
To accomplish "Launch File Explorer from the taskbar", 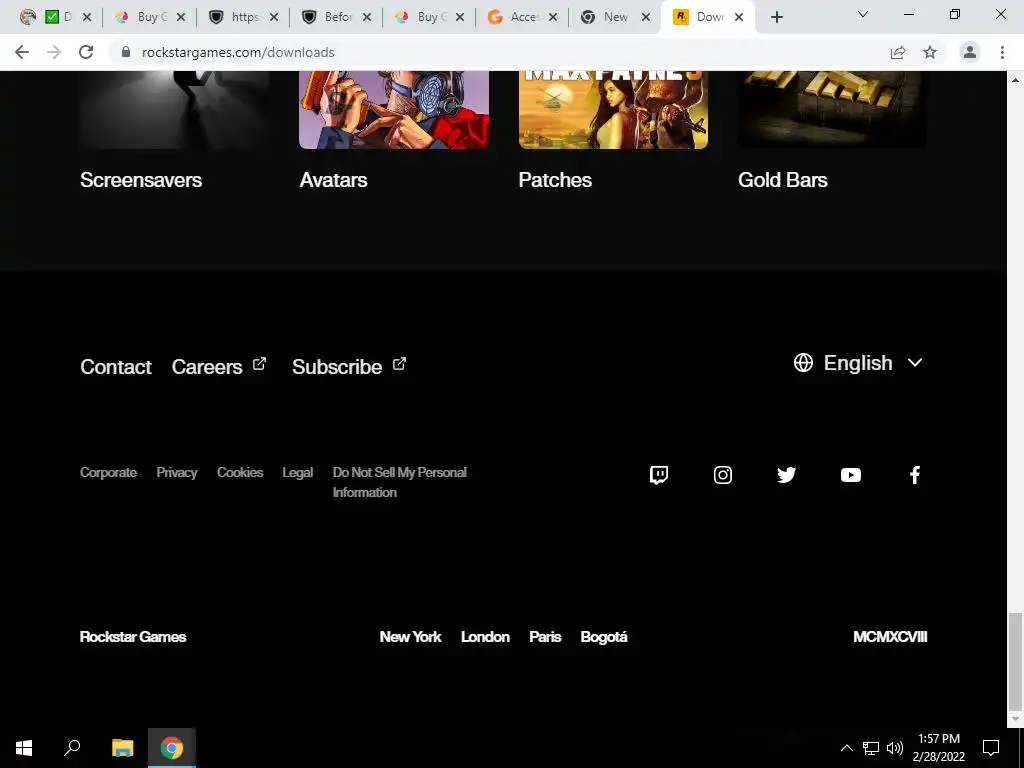I will coord(122,748).
